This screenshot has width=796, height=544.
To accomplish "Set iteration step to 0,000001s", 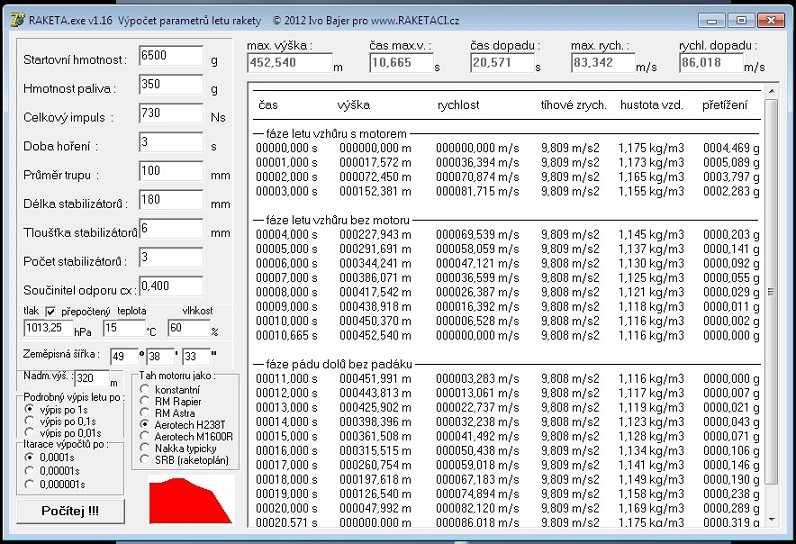I will point(29,482).
